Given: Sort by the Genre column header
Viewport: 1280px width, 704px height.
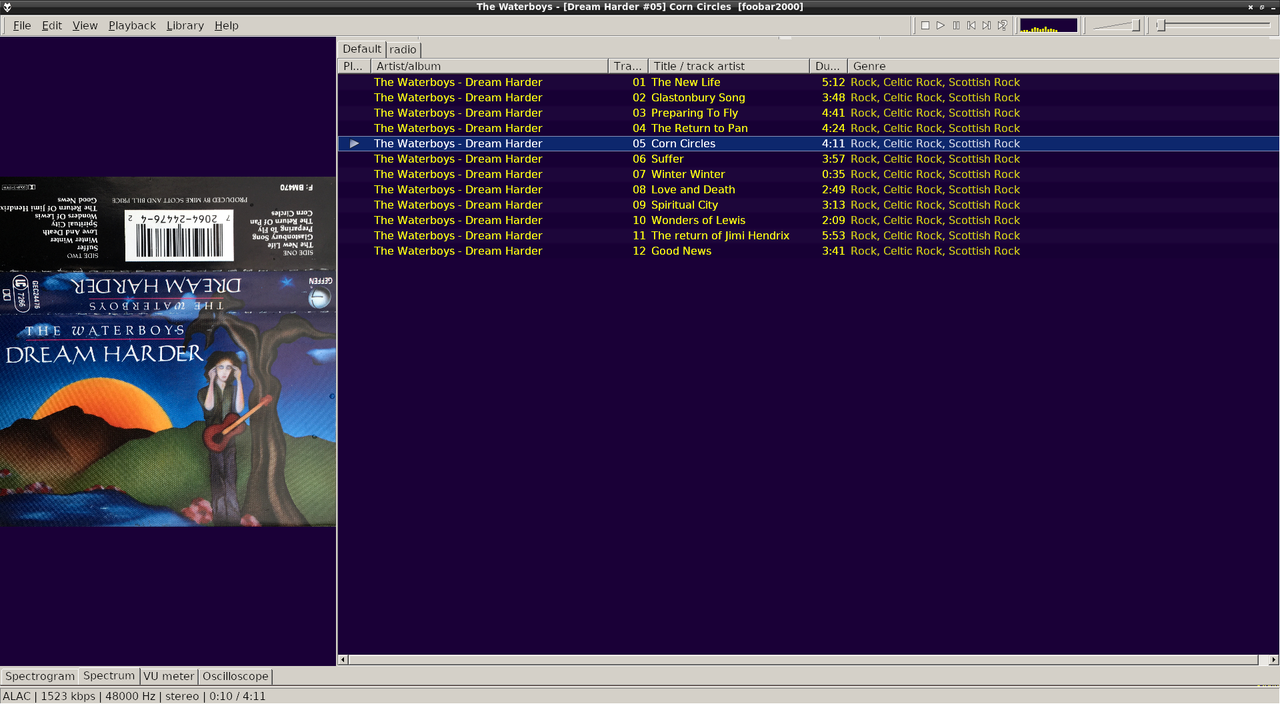Looking at the screenshot, I should (x=1063, y=66).
